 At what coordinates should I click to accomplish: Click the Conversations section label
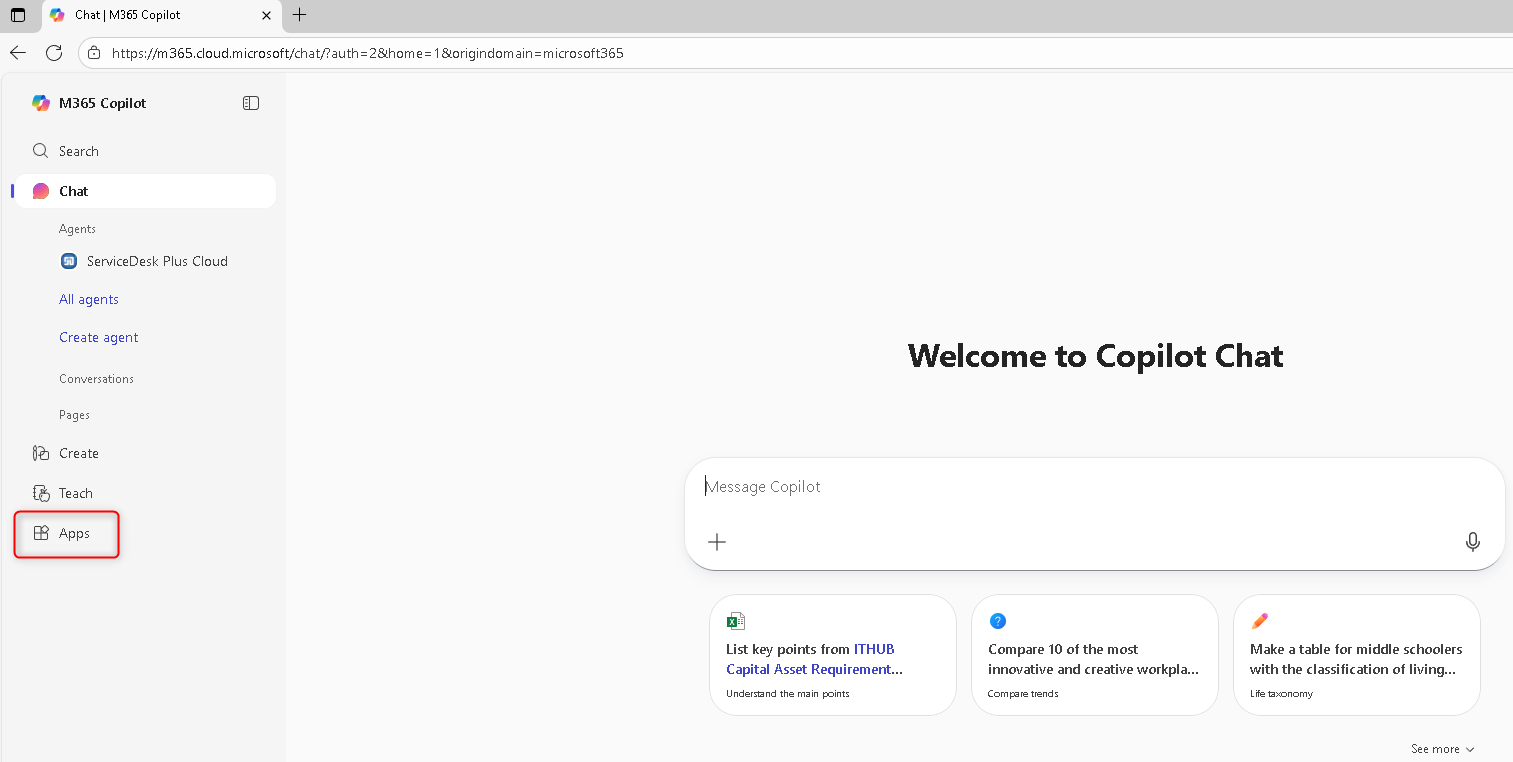tap(96, 379)
